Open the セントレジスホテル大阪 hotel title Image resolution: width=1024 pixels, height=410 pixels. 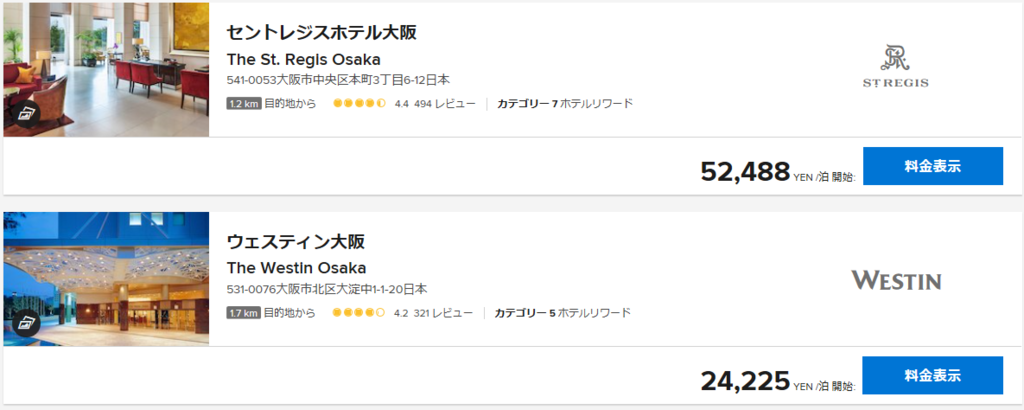[321, 33]
